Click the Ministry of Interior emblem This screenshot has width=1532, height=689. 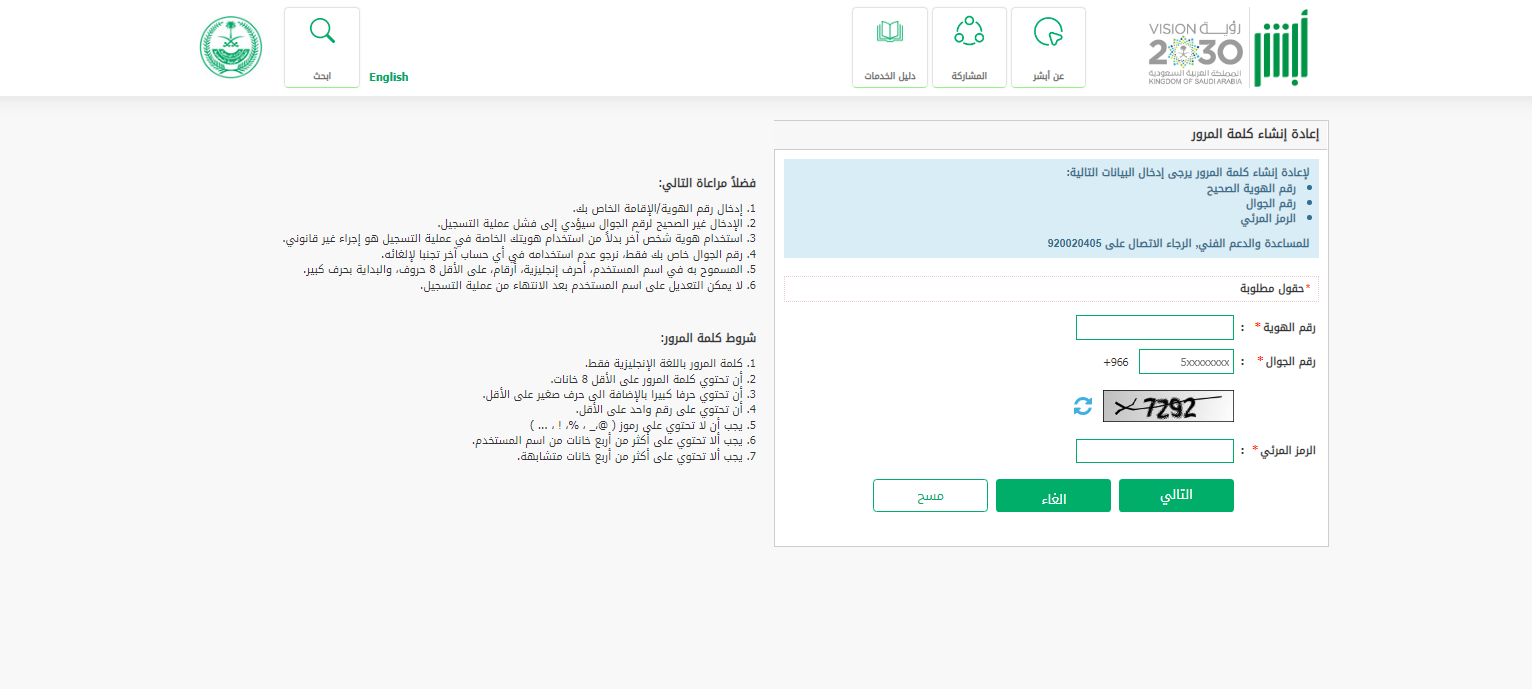[230, 48]
